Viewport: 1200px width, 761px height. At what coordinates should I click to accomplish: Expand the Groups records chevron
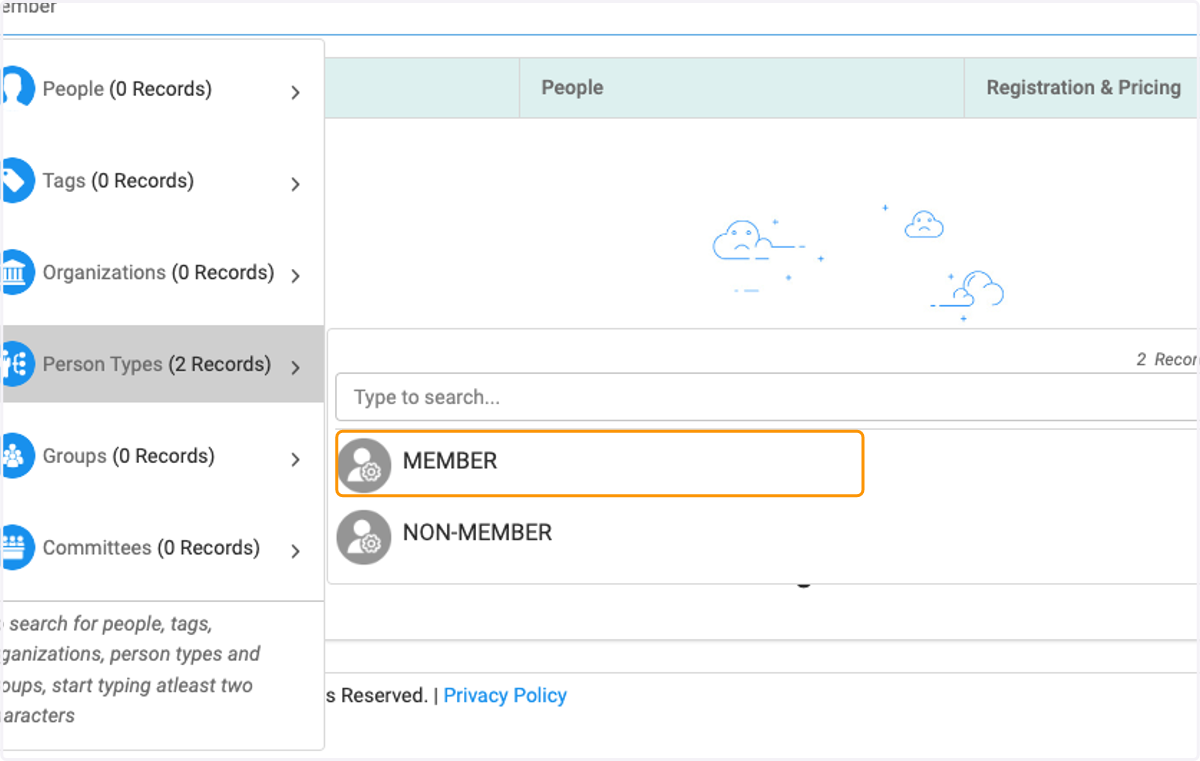pos(295,460)
